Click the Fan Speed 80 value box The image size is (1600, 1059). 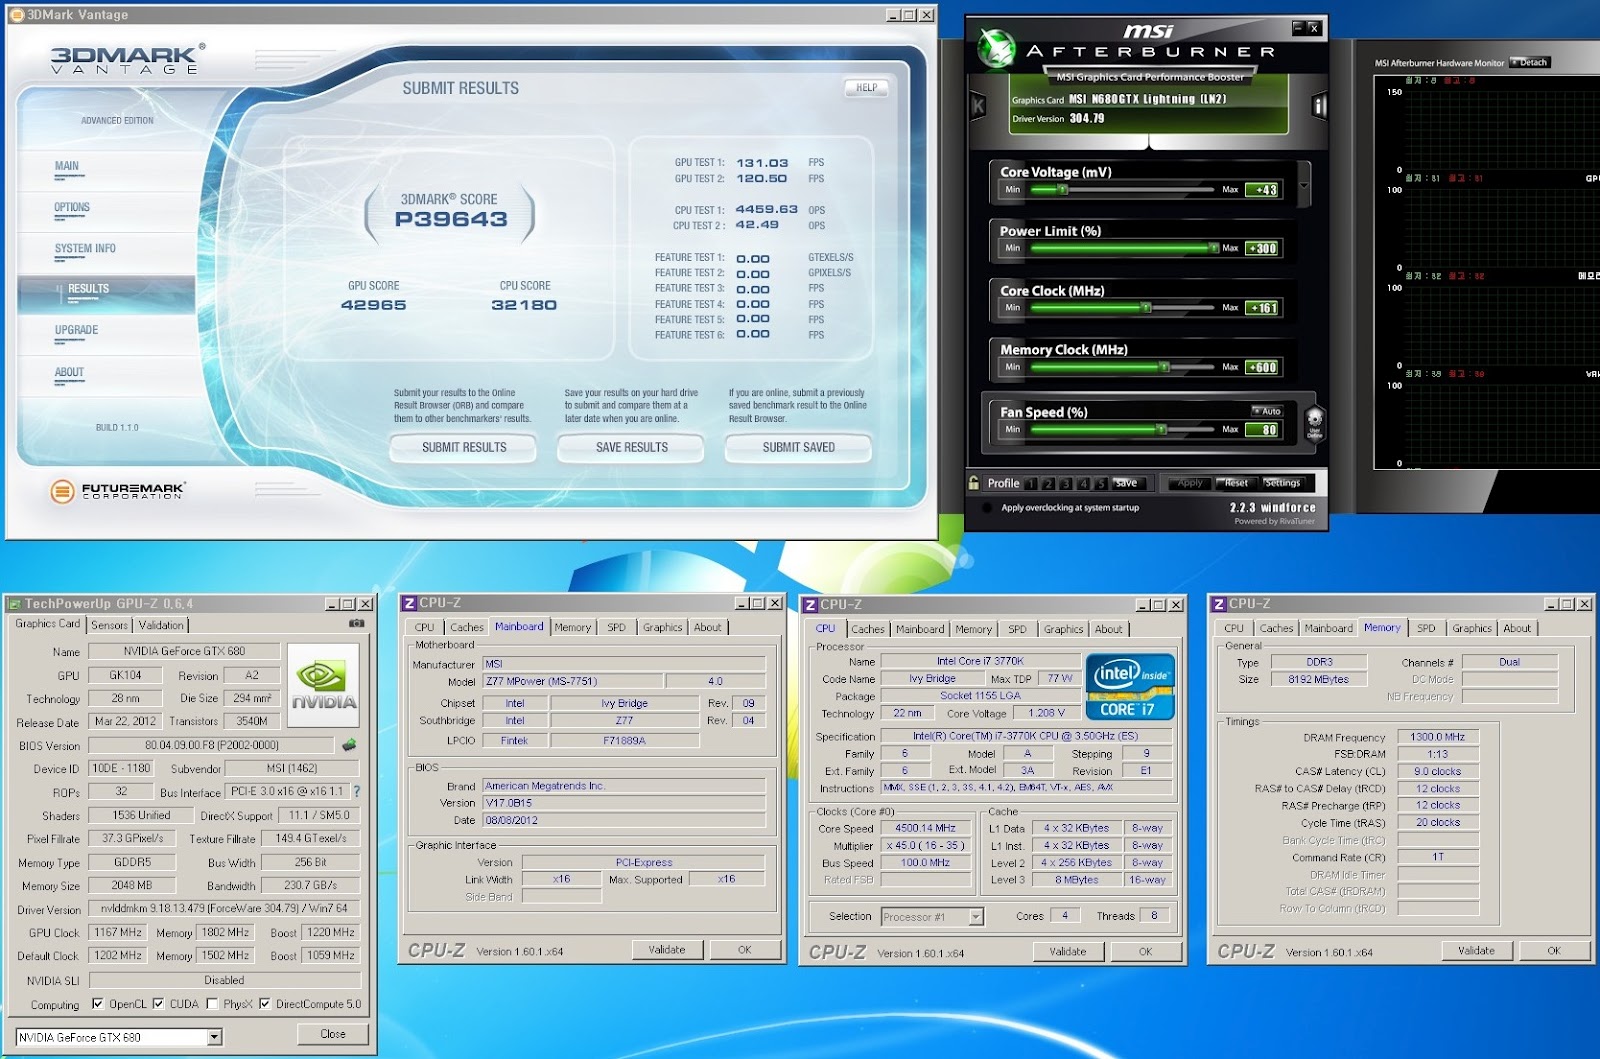pos(1262,429)
